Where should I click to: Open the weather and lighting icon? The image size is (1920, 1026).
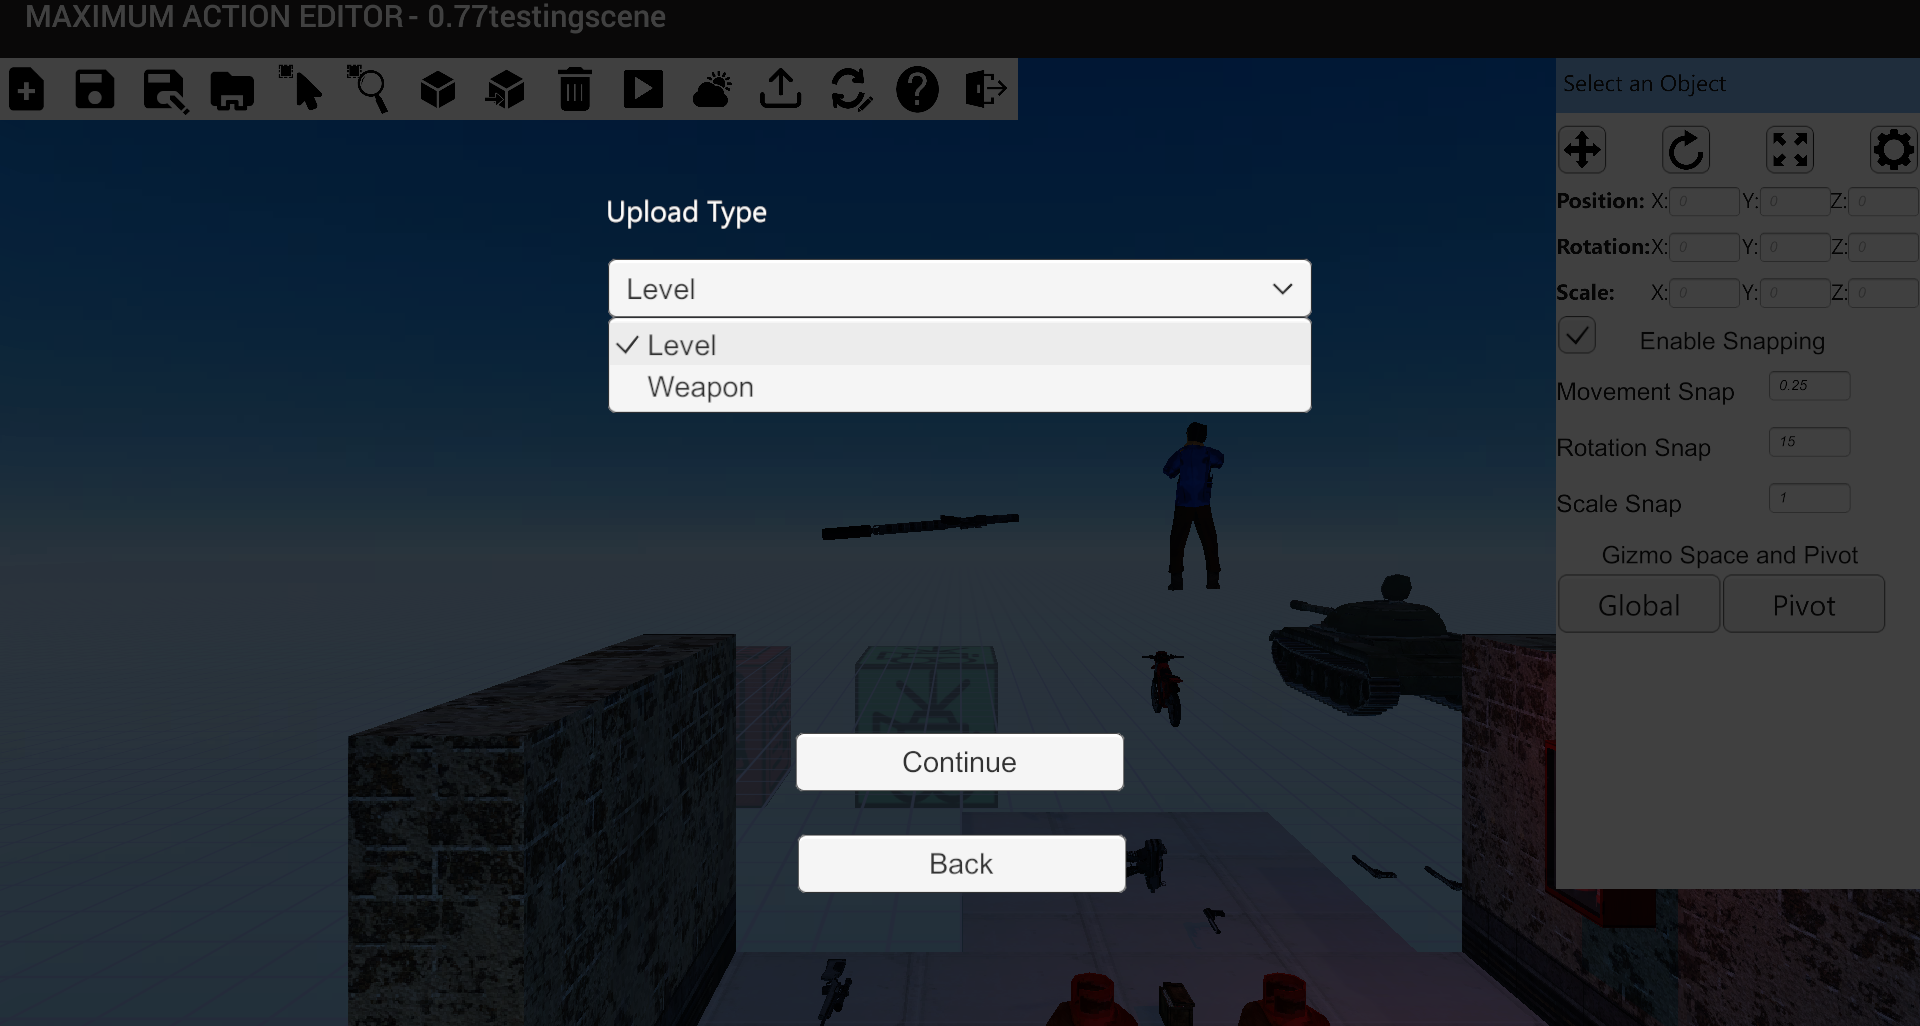[712, 90]
